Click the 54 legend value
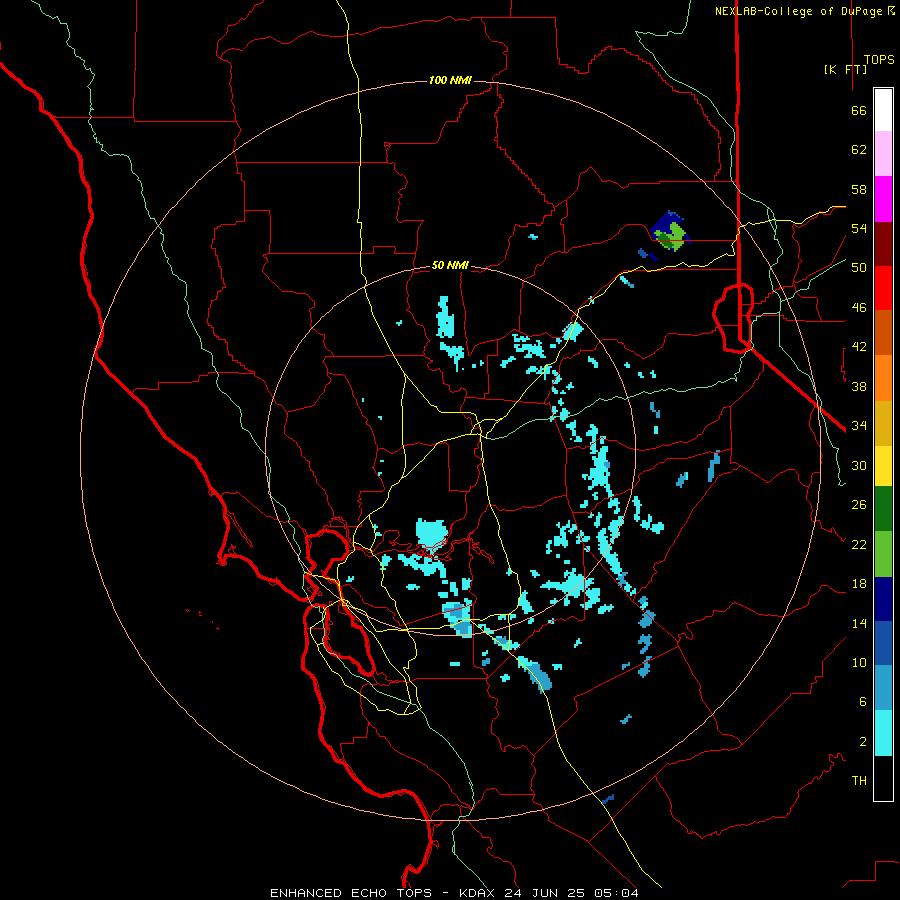Image resolution: width=900 pixels, height=900 pixels. pyautogui.click(x=859, y=228)
